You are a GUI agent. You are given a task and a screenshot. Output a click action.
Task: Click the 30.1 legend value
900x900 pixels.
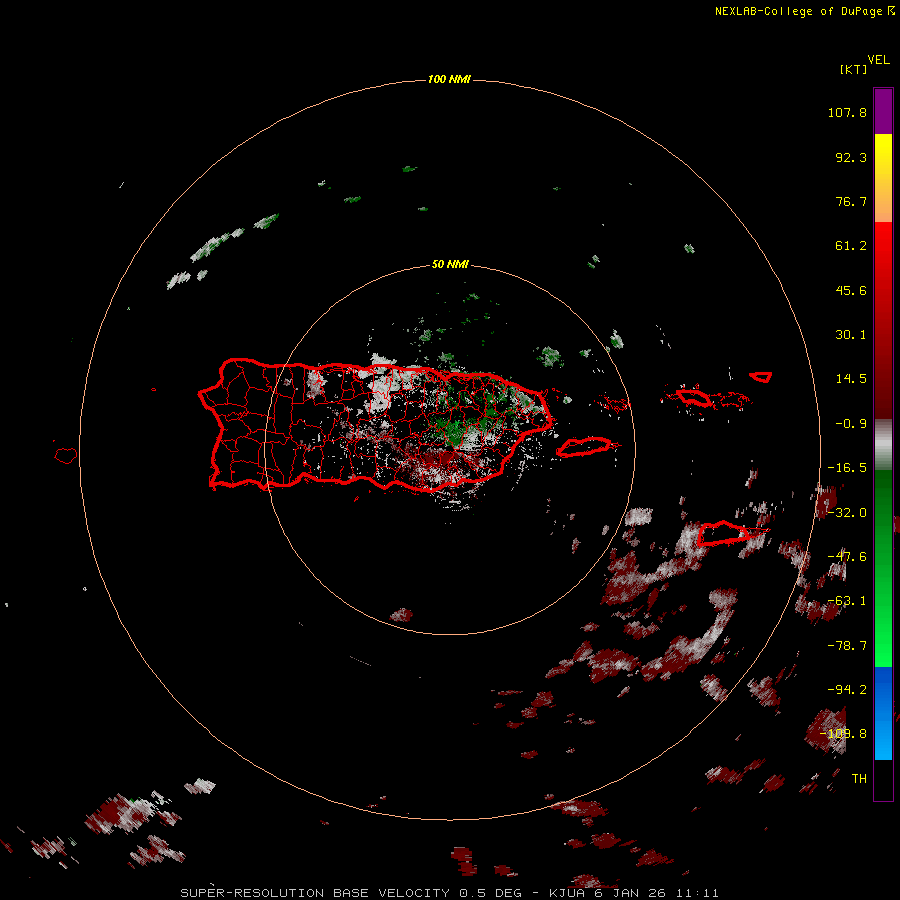pos(851,335)
